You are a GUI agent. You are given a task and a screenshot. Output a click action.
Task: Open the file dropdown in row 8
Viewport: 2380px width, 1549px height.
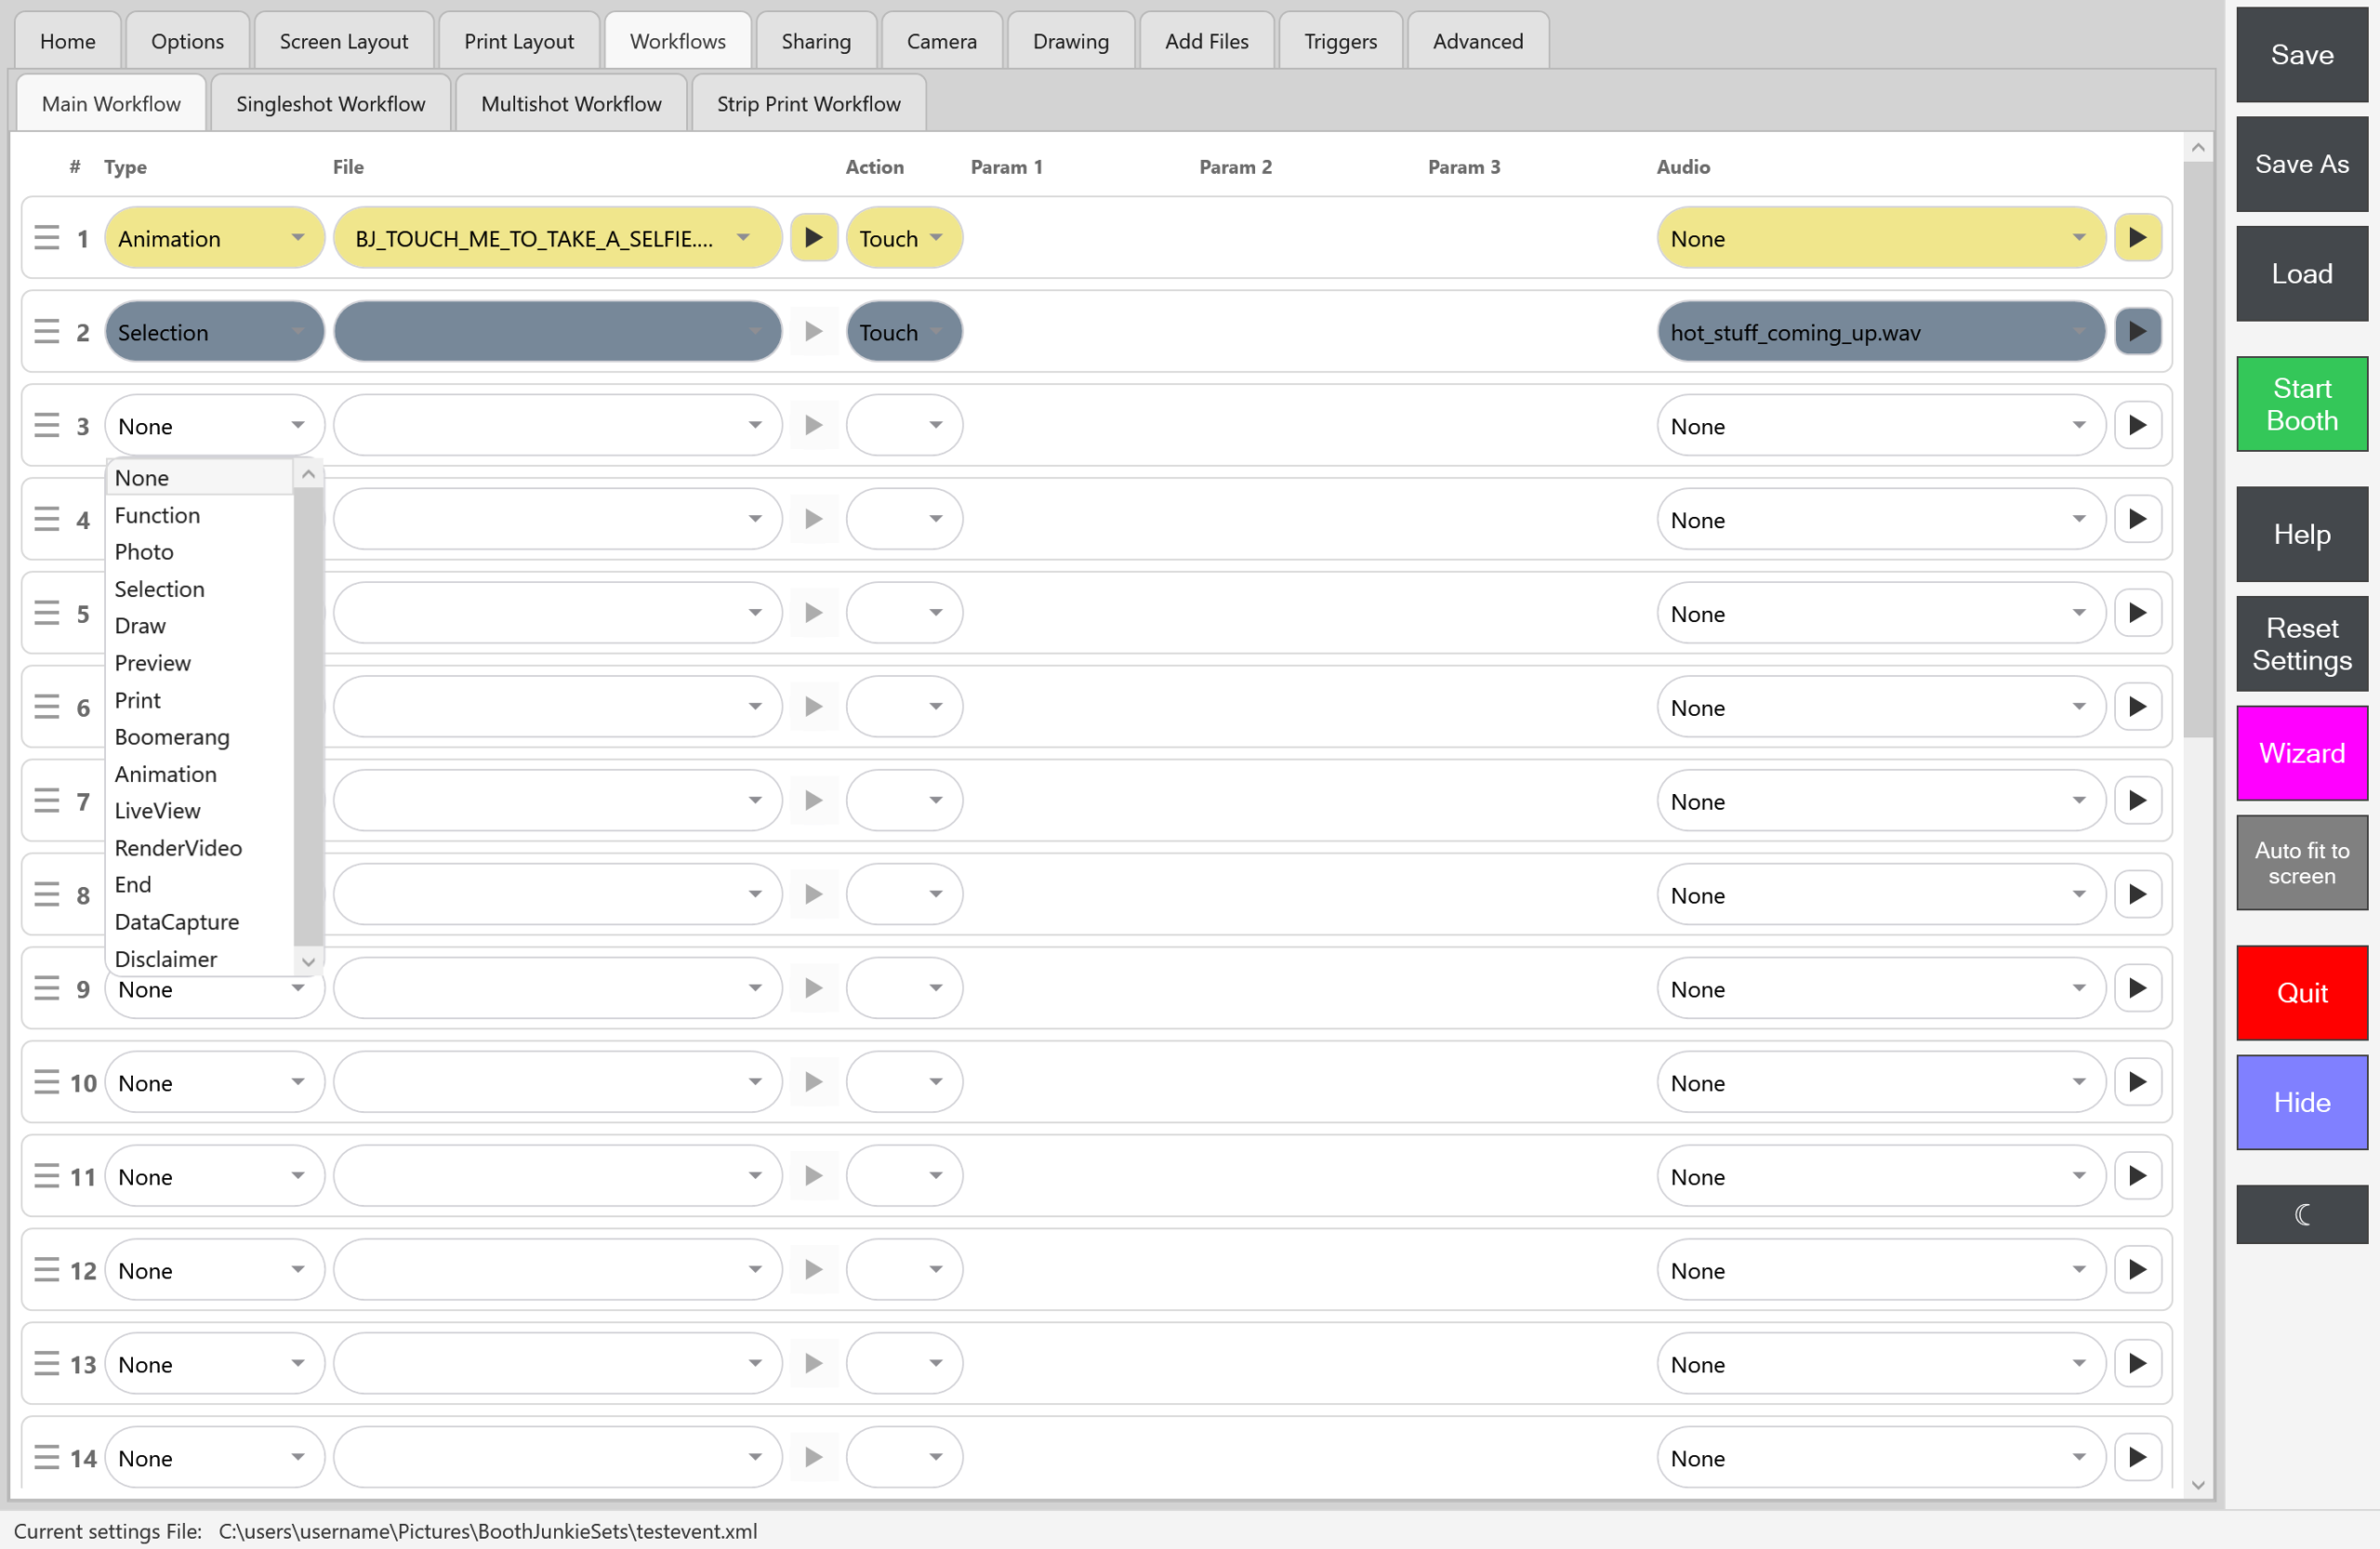coord(557,894)
